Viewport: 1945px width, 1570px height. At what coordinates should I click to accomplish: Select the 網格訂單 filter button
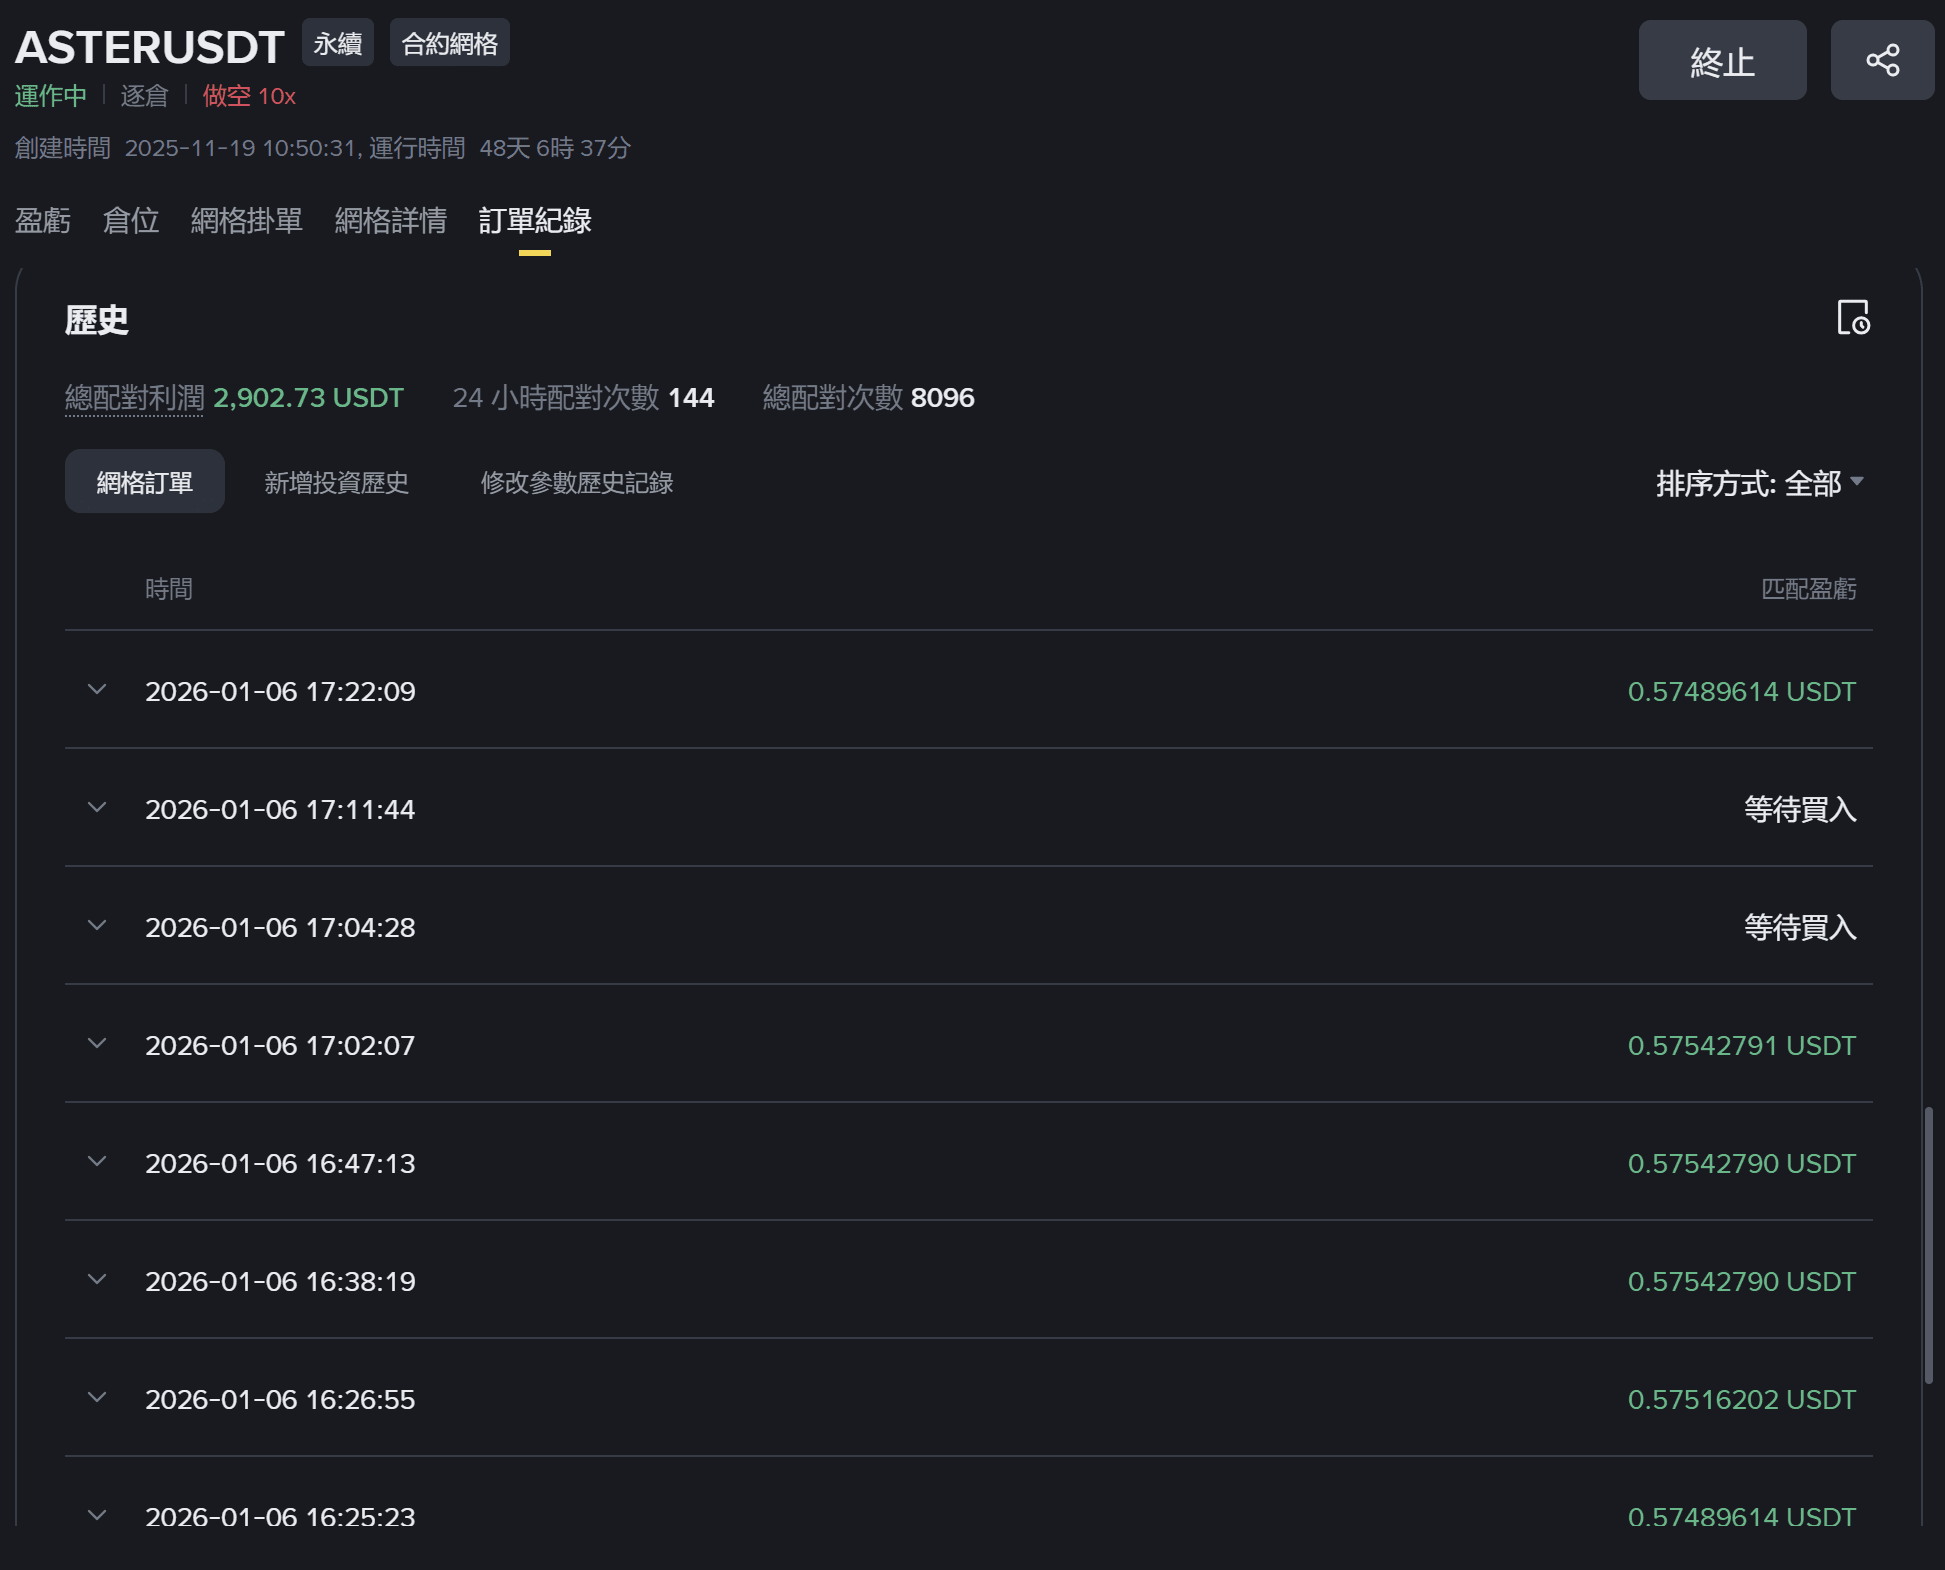[145, 482]
